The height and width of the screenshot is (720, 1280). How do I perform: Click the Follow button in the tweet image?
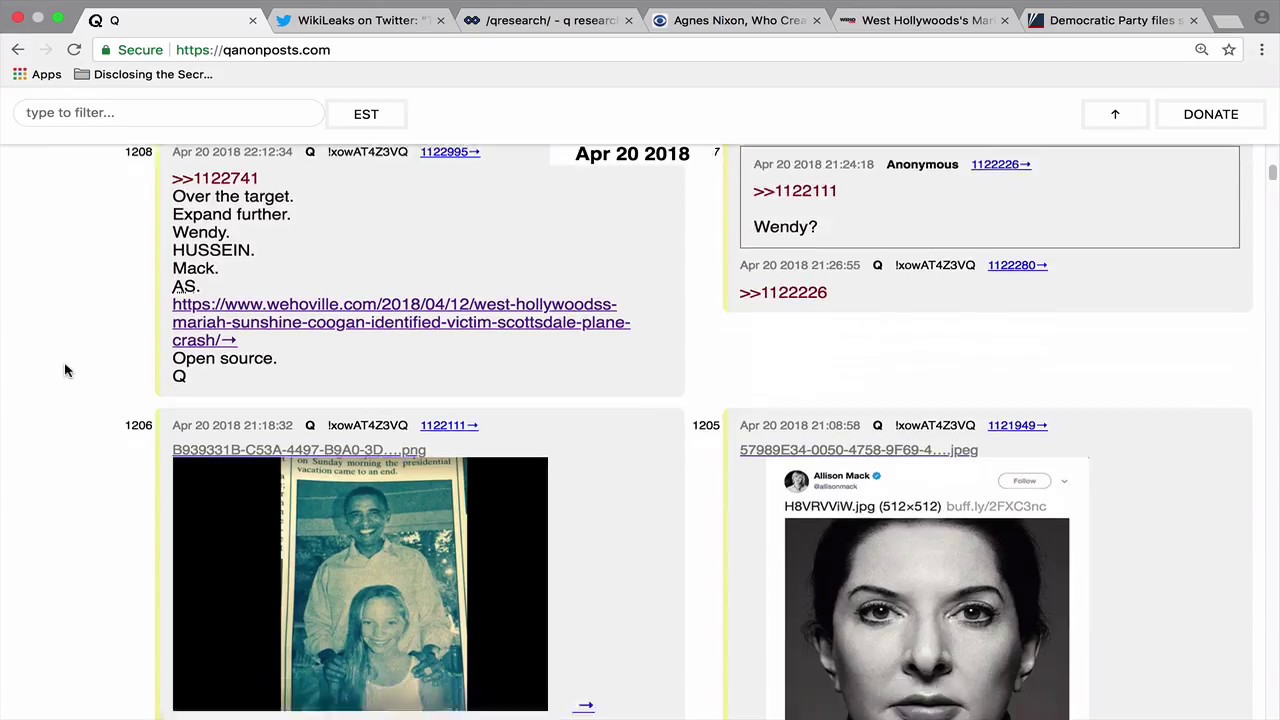[x=1024, y=481]
